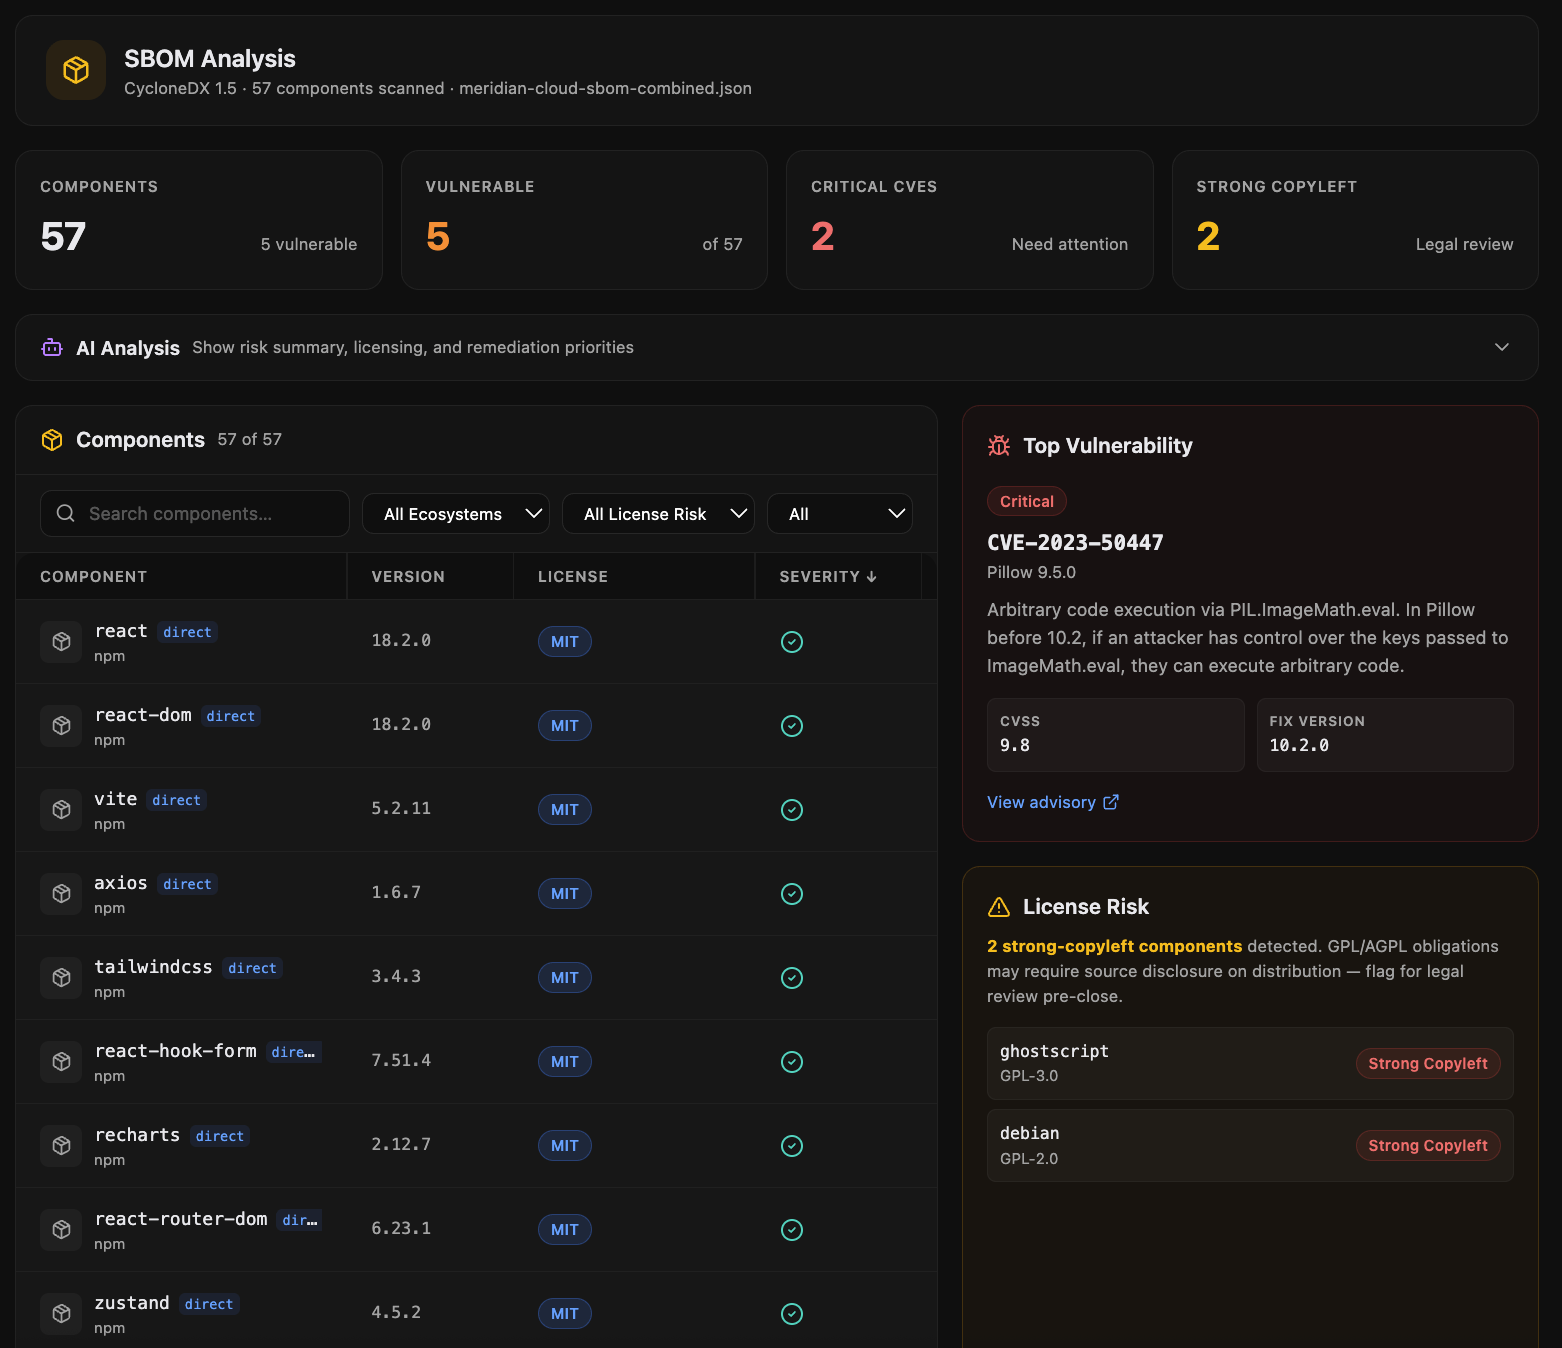This screenshot has height=1348, width=1562.
Task: Click version 5.2.11 in vite row
Action: (401, 808)
